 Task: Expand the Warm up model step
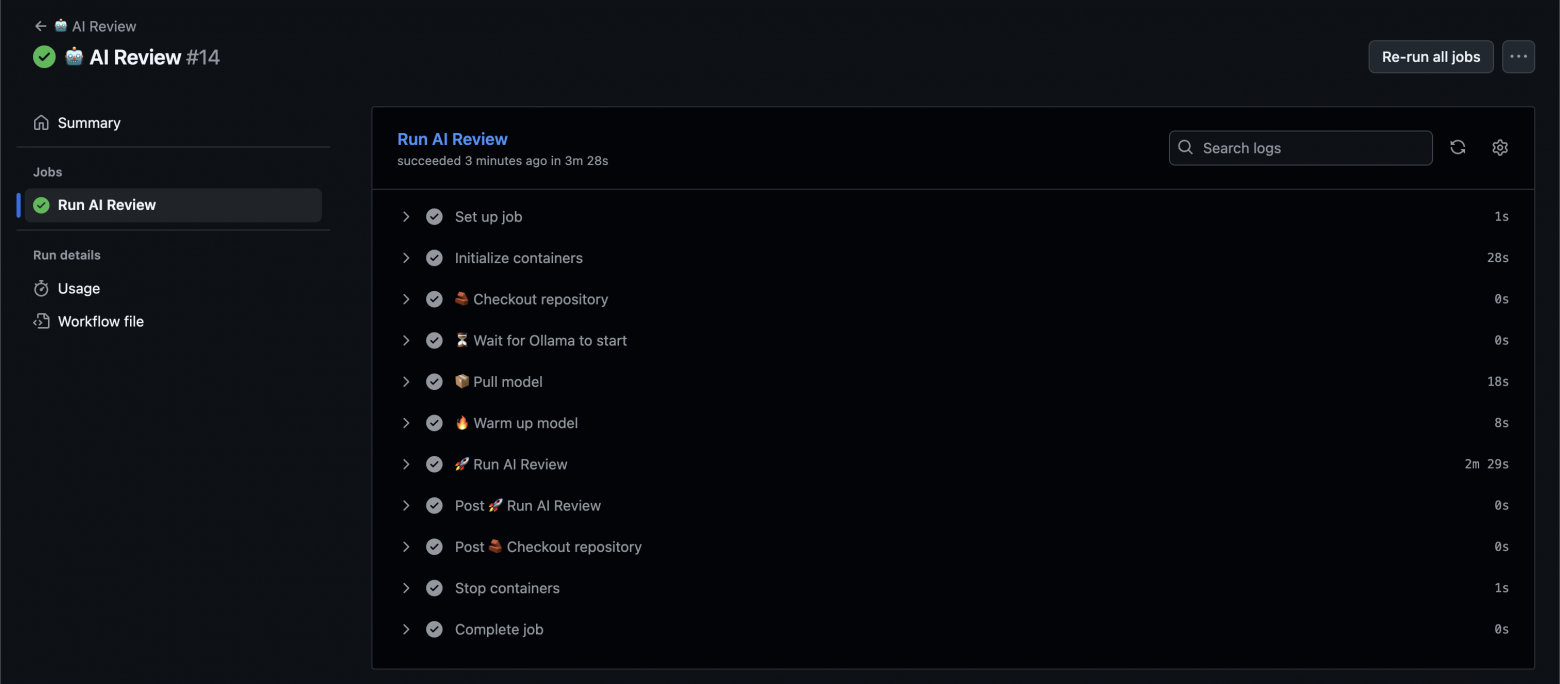point(406,423)
